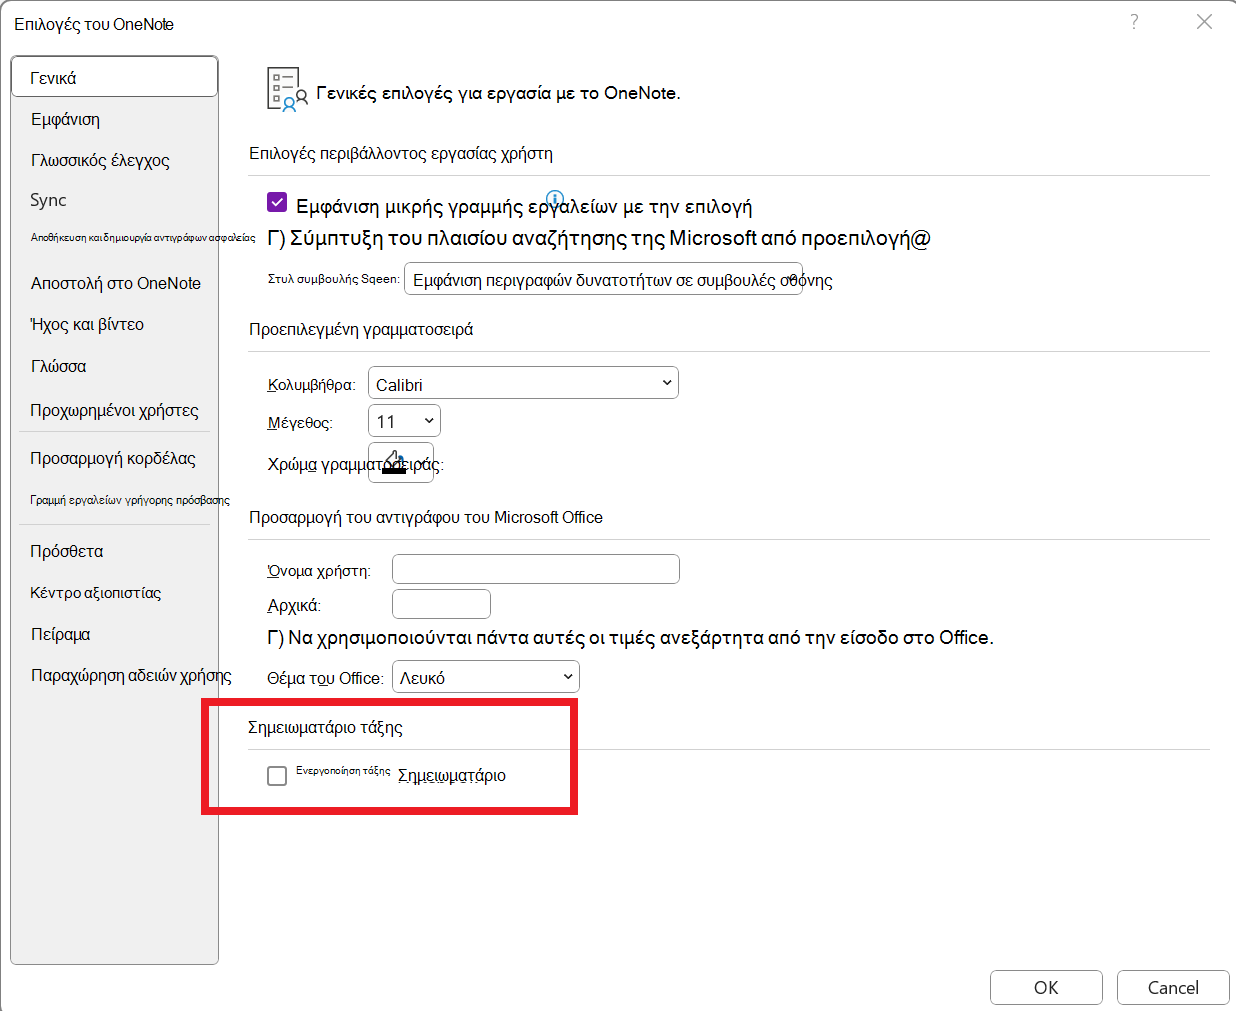Viewport: 1236px width, 1011px height.
Task: Open the Εμφάνιση category
Action: tap(65, 120)
